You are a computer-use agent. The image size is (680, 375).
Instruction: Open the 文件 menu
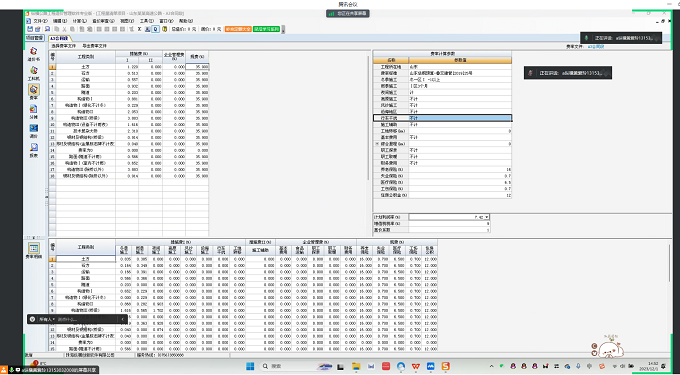pyautogui.click(x=40, y=21)
